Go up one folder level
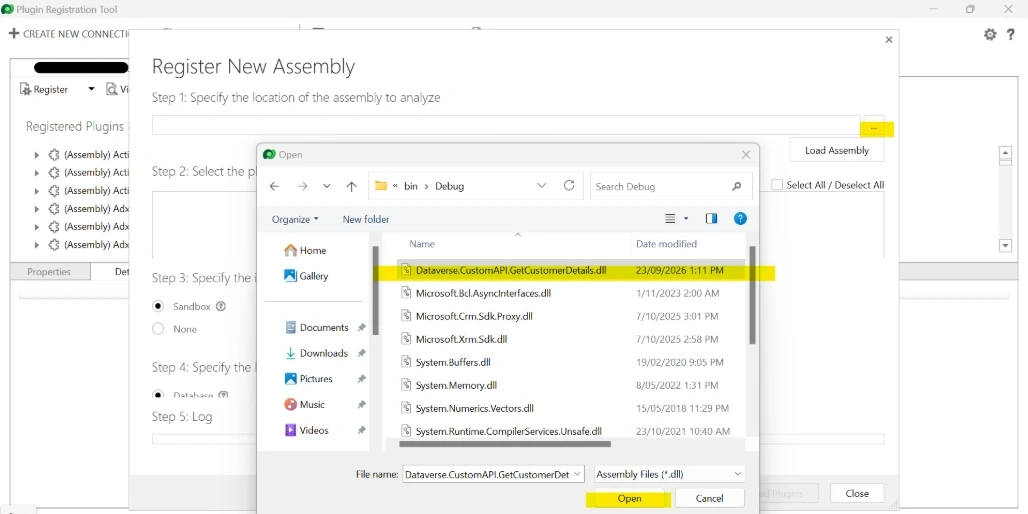 click(x=351, y=186)
